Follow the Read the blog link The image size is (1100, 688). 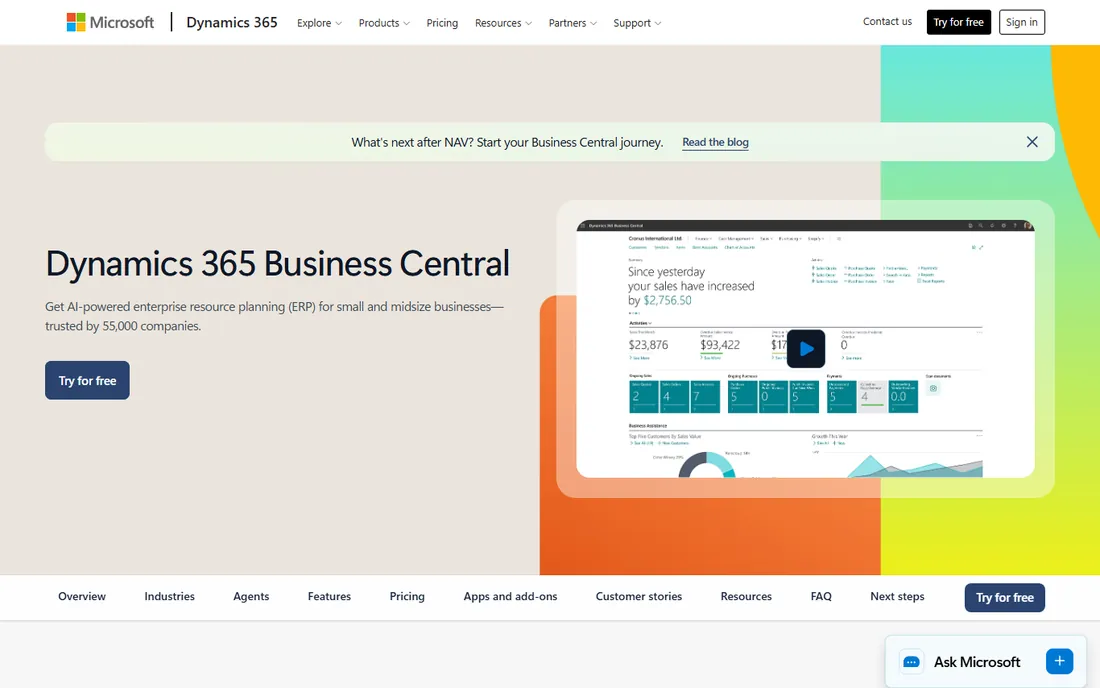tap(715, 142)
